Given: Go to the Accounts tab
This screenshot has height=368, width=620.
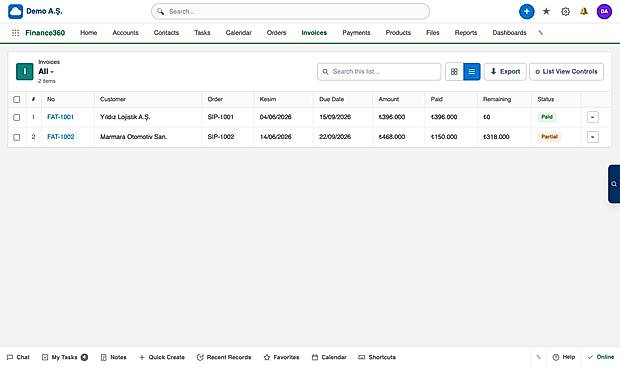Looking at the screenshot, I should tap(125, 33).
